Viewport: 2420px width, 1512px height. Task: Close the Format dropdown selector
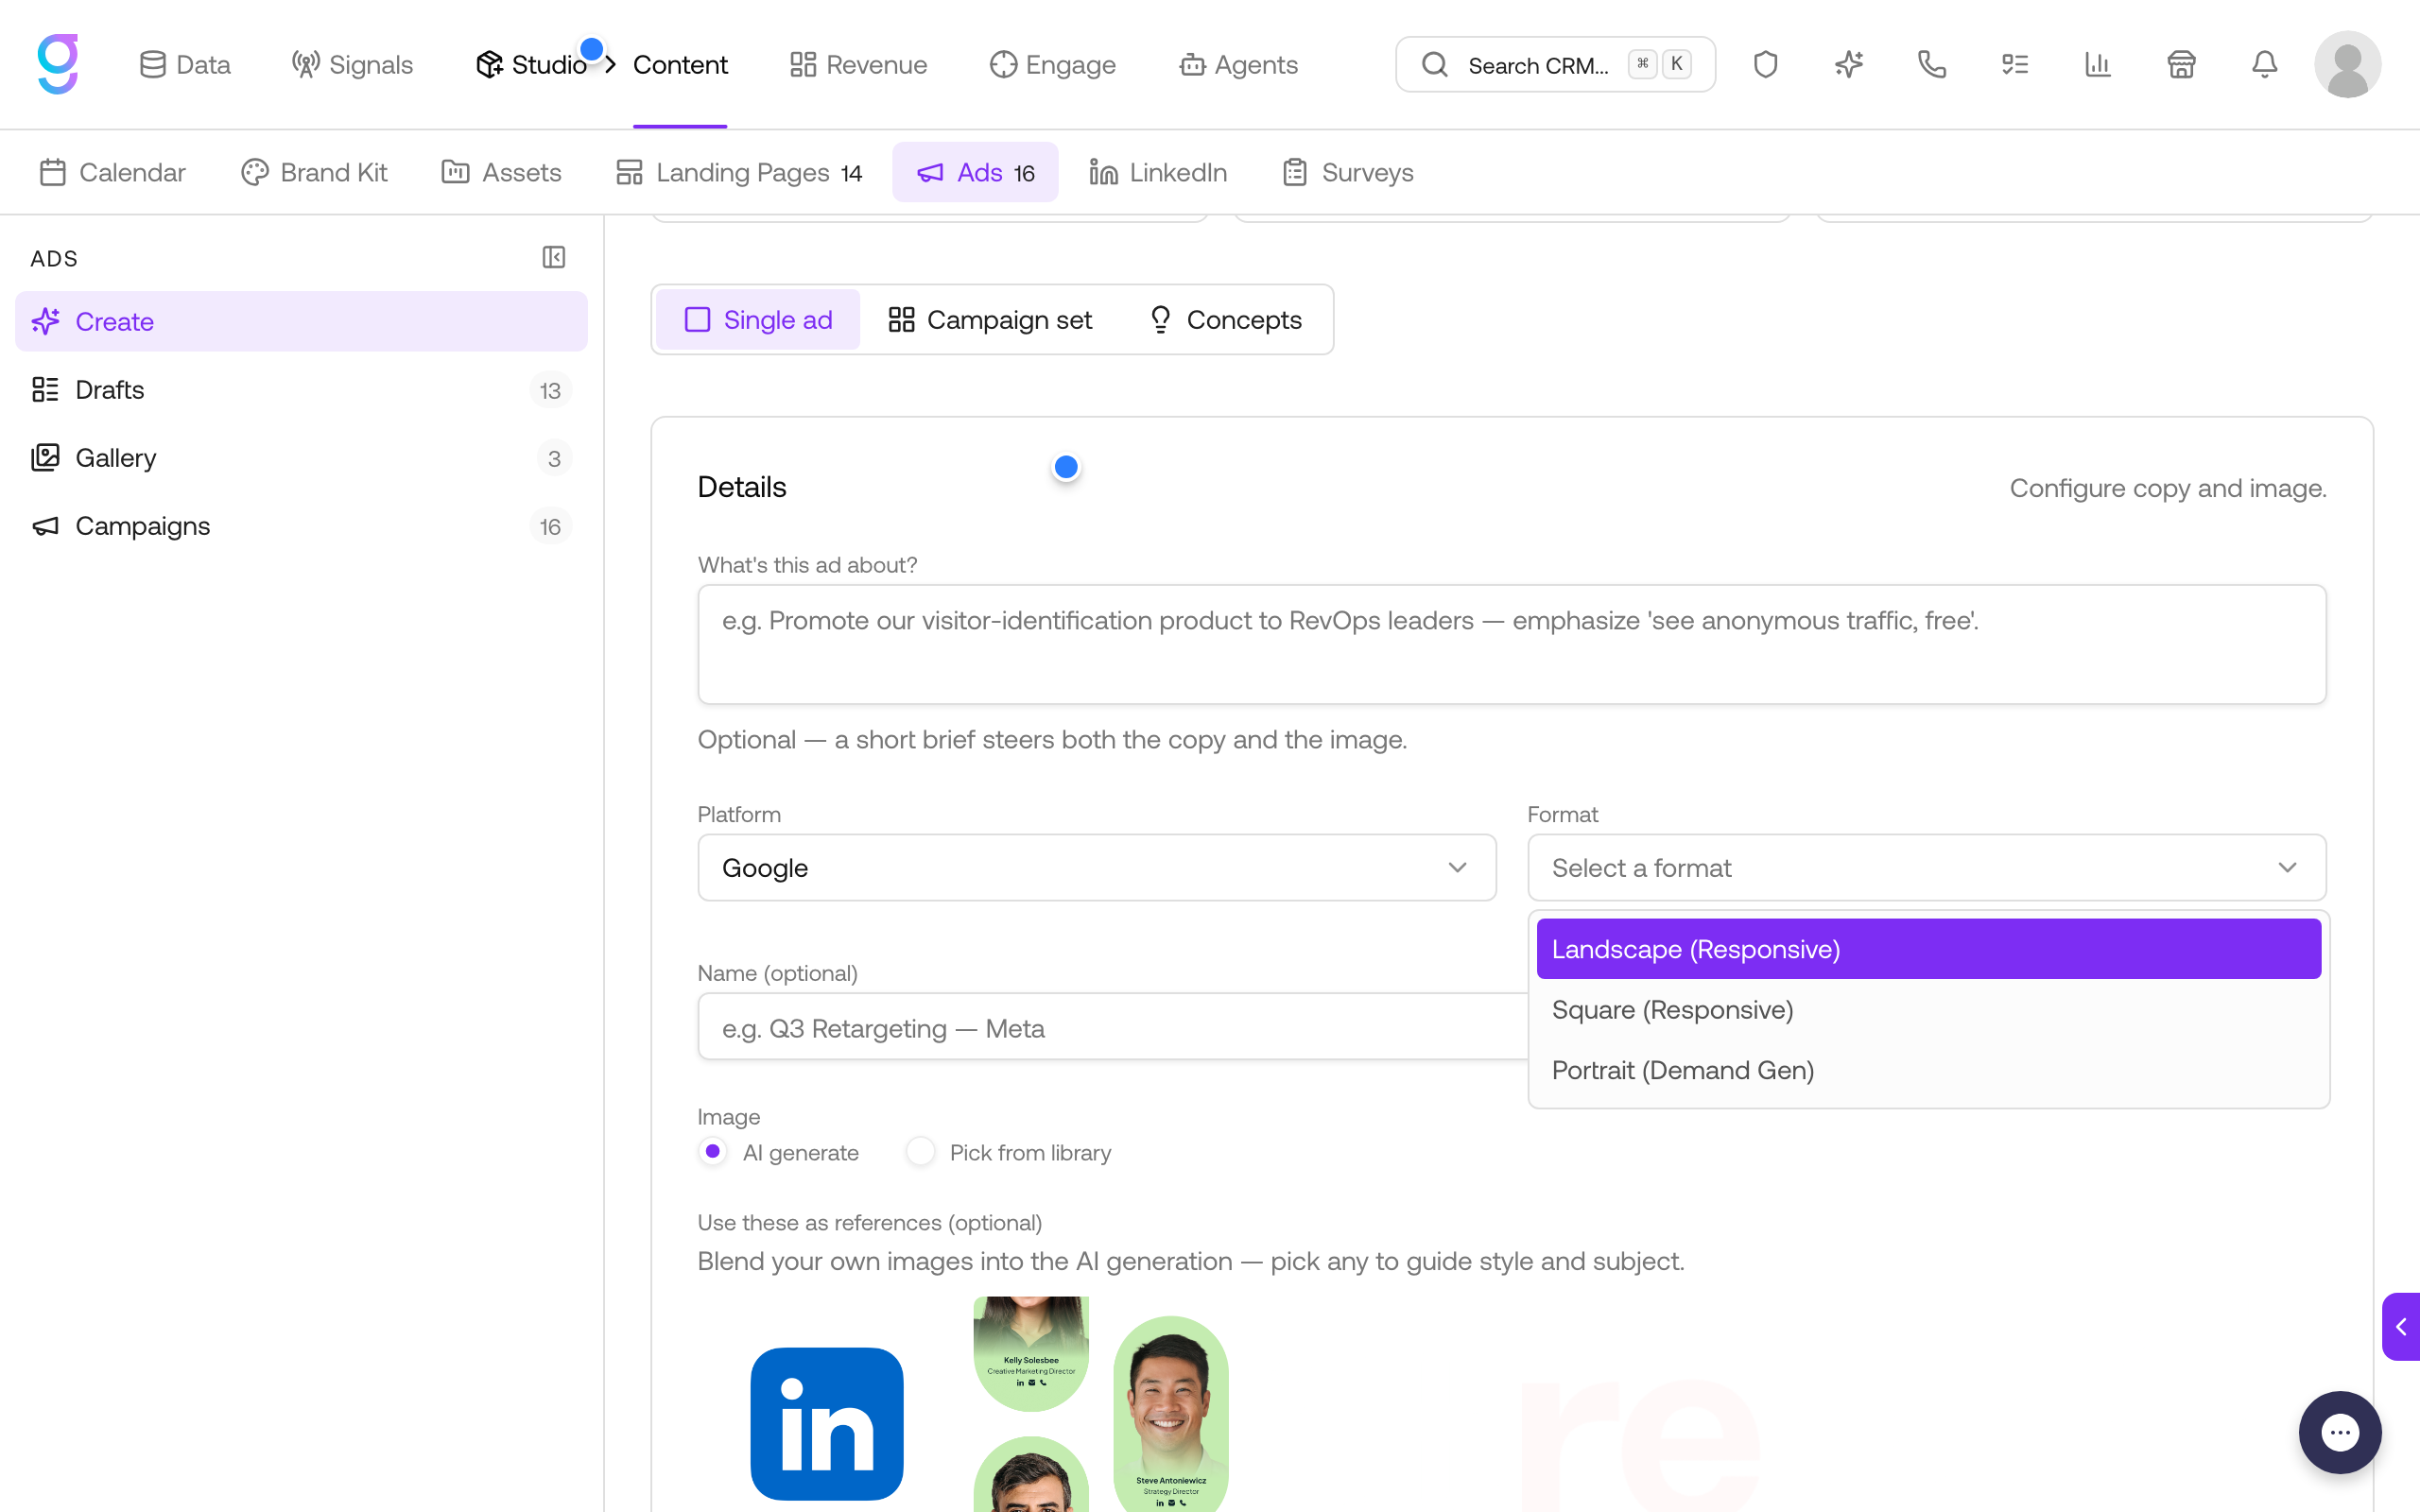1926,867
